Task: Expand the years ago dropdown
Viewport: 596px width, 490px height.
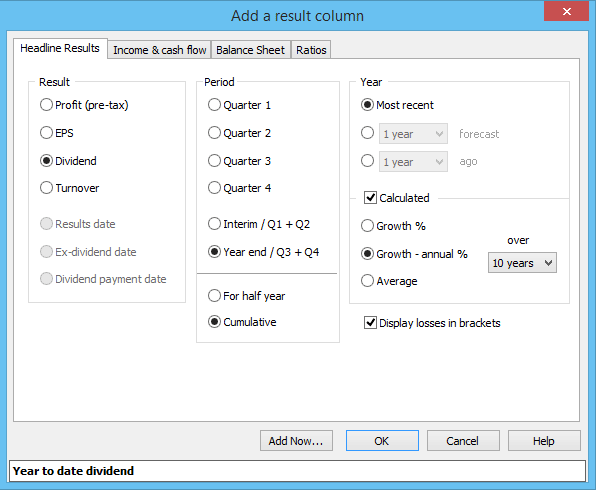Action: pyautogui.click(x=413, y=162)
